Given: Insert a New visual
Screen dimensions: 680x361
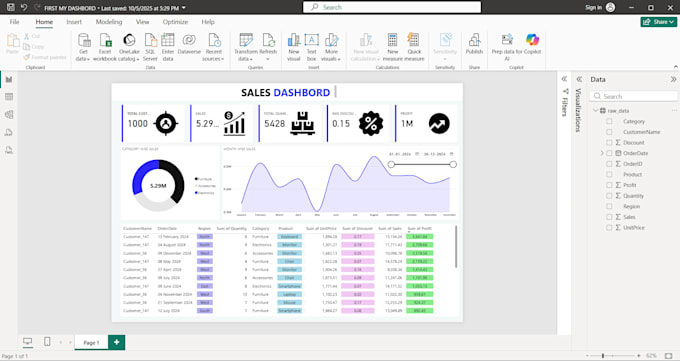Looking at the screenshot, I should (294, 47).
